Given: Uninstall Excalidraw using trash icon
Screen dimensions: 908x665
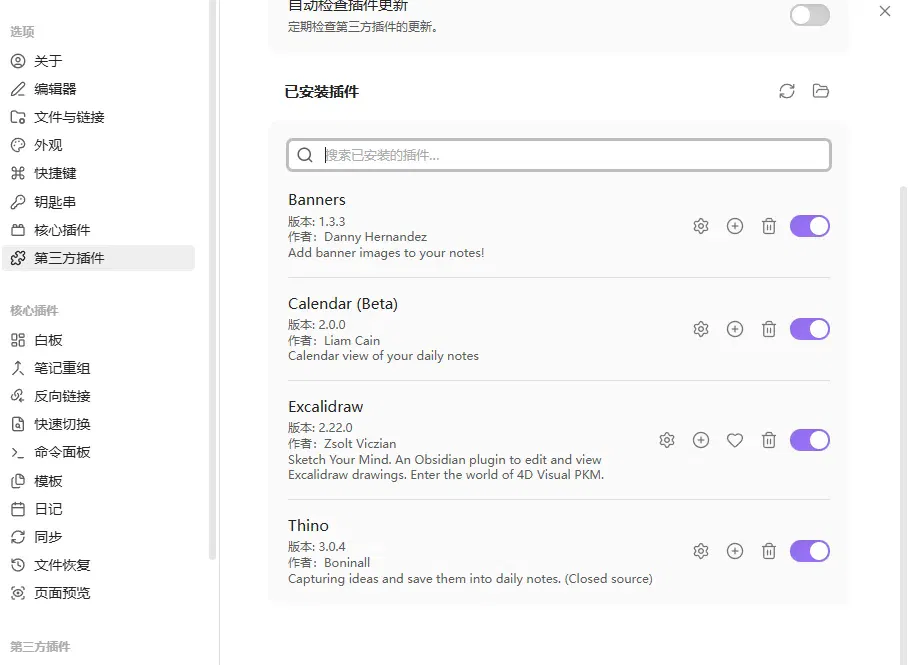Looking at the screenshot, I should pos(769,440).
